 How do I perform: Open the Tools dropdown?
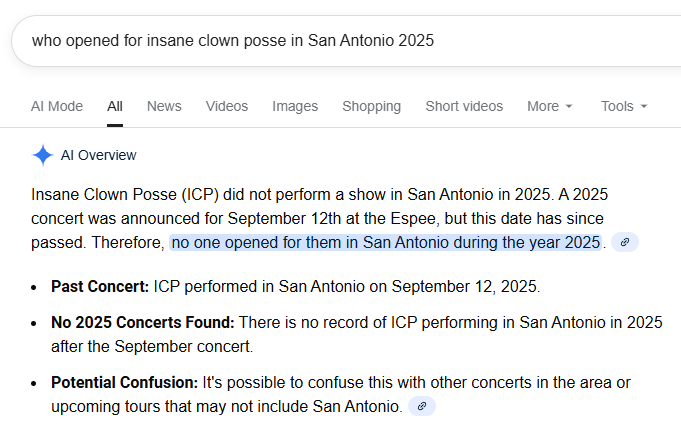[x=624, y=106]
